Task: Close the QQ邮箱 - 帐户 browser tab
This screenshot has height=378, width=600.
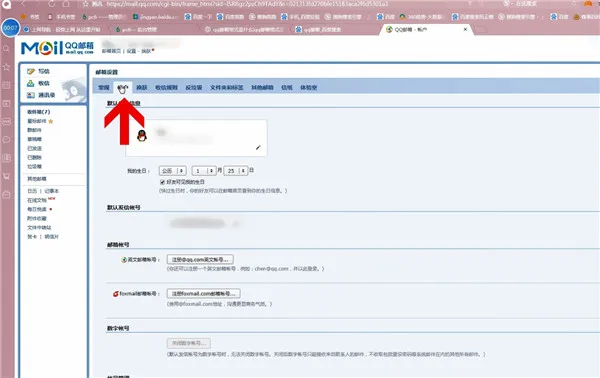Action: tap(465, 29)
